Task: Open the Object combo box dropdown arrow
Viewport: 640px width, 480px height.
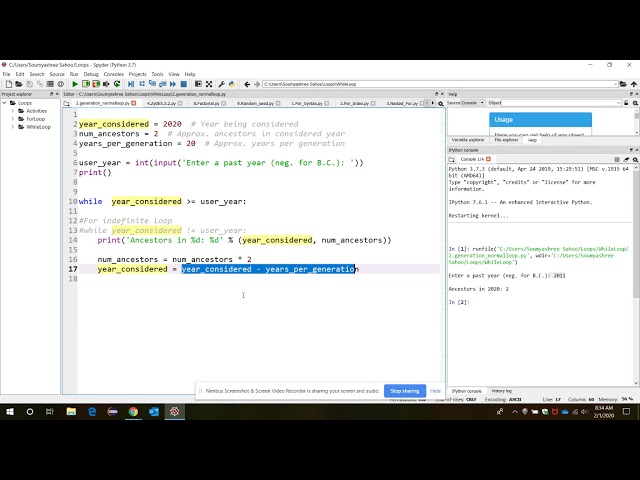Action: click(x=618, y=103)
